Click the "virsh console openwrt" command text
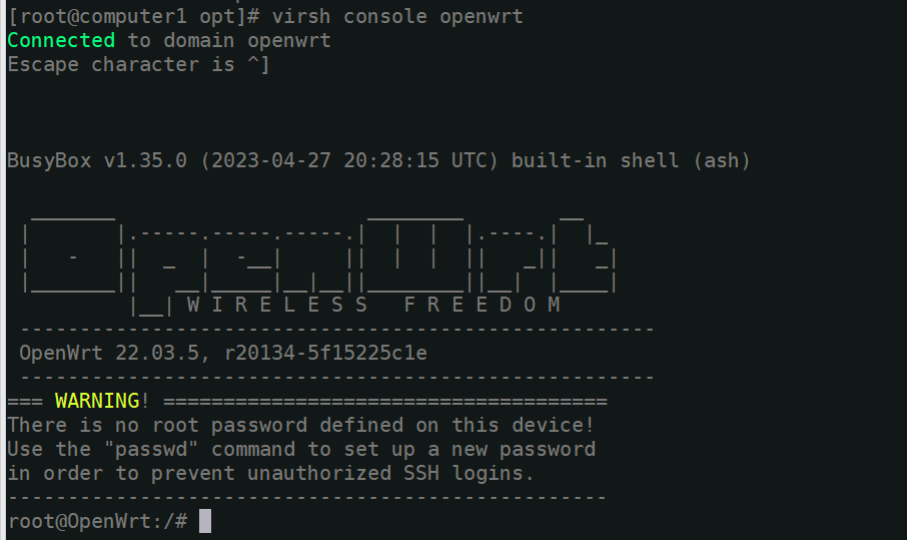Screen dimensions: 908x540 397,16
